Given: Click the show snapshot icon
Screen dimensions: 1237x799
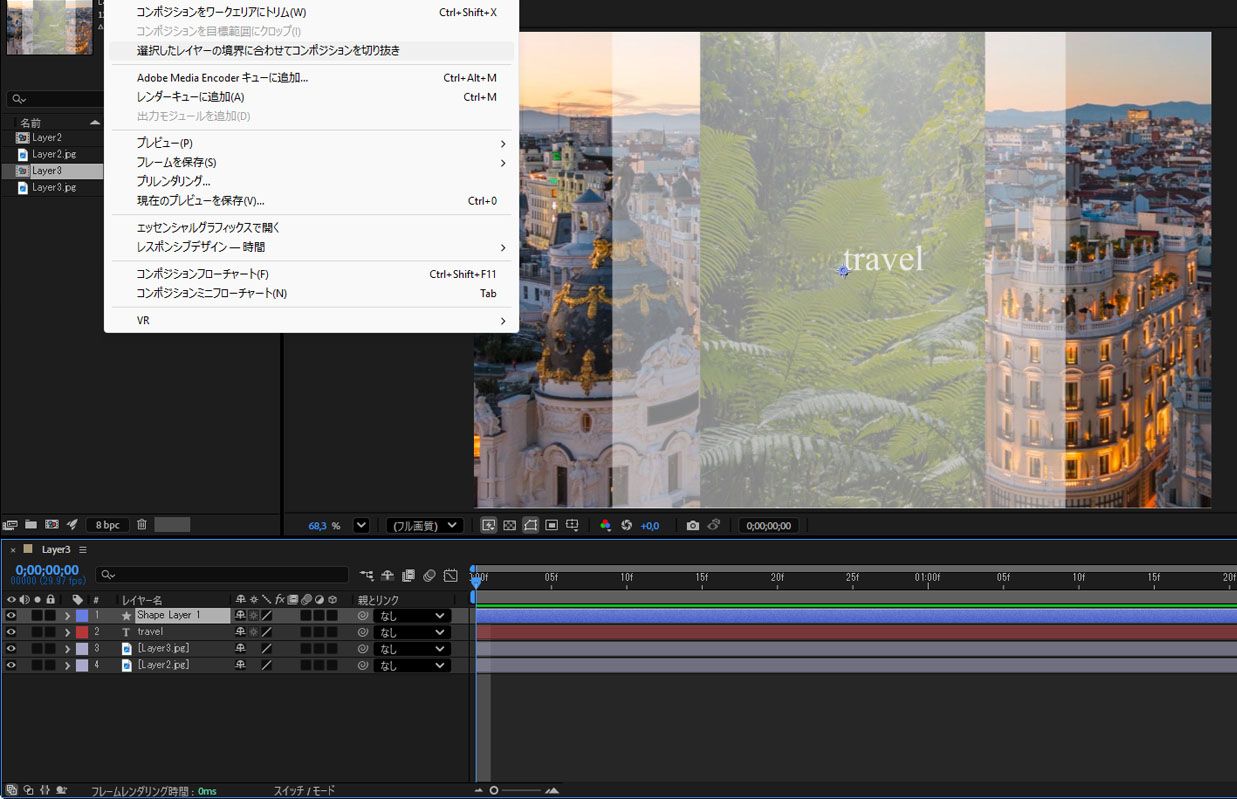Looking at the screenshot, I should pyautogui.click(x=714, y=525).
